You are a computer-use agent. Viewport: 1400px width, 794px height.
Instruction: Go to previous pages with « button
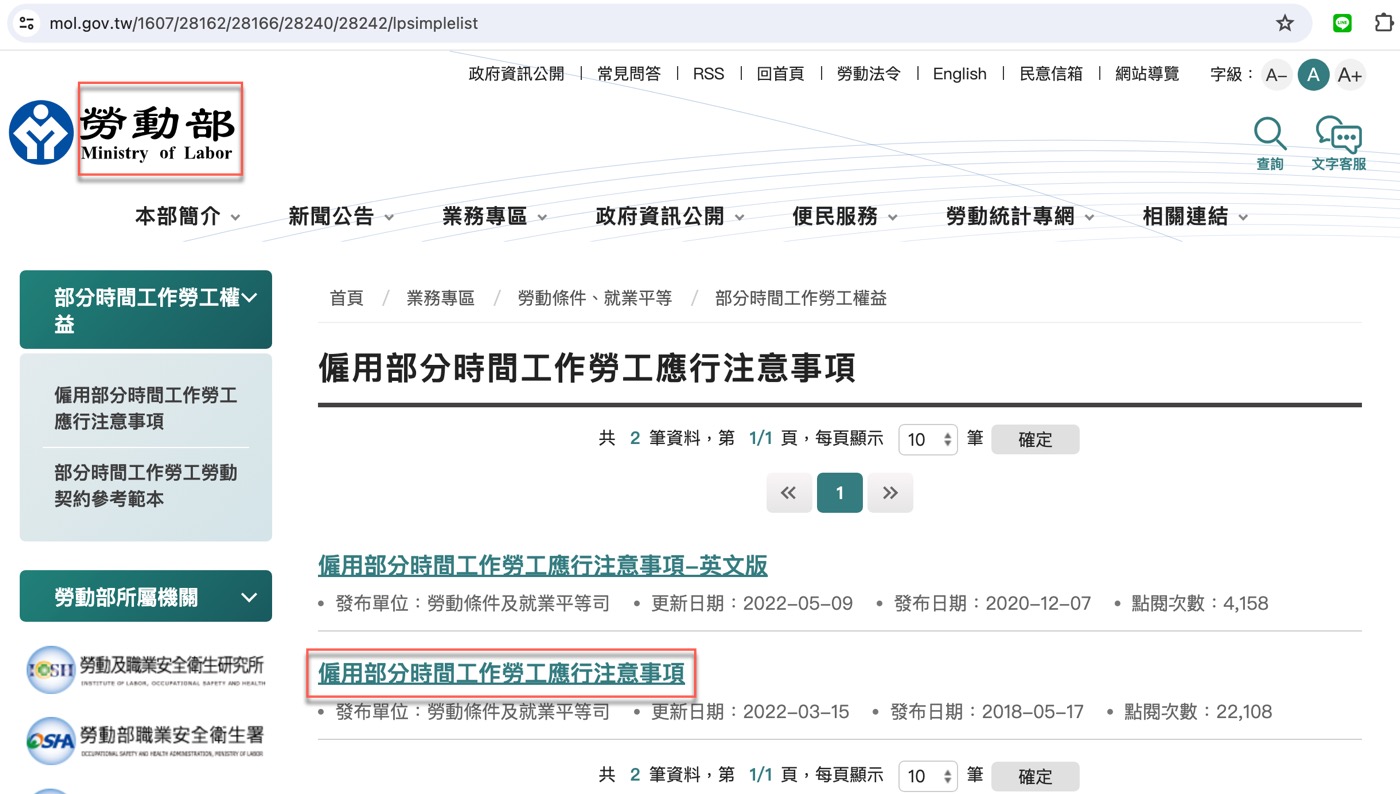(789, 493)
